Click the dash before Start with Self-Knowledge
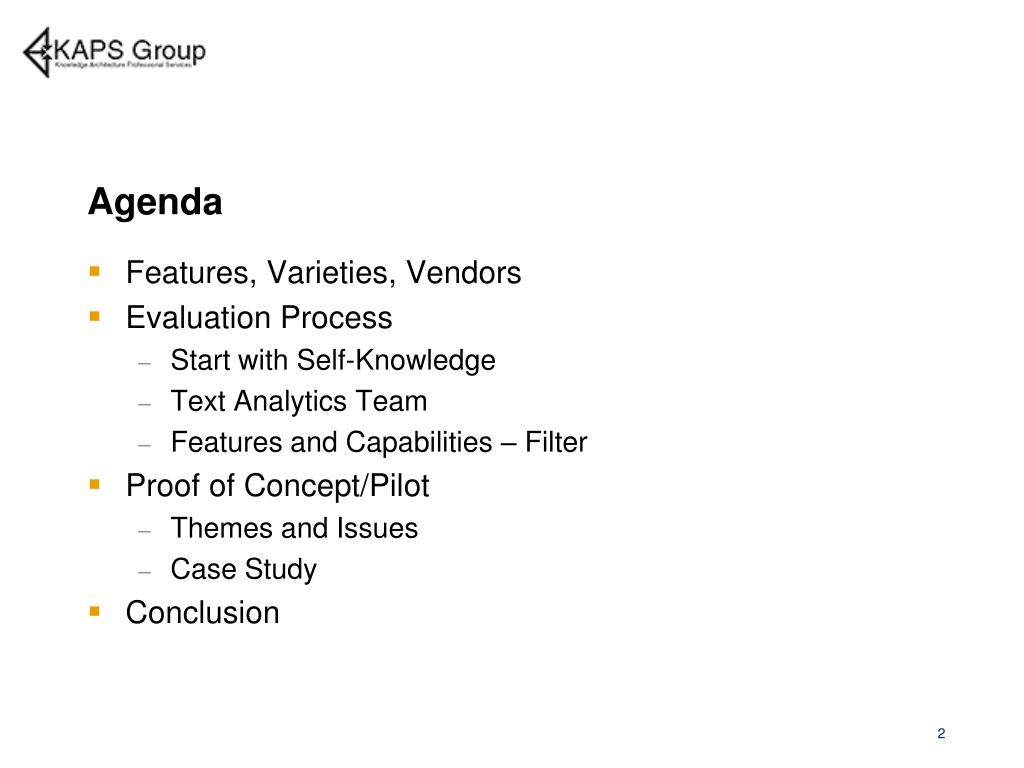This screenshot has width=1024, height=768. 145,363
